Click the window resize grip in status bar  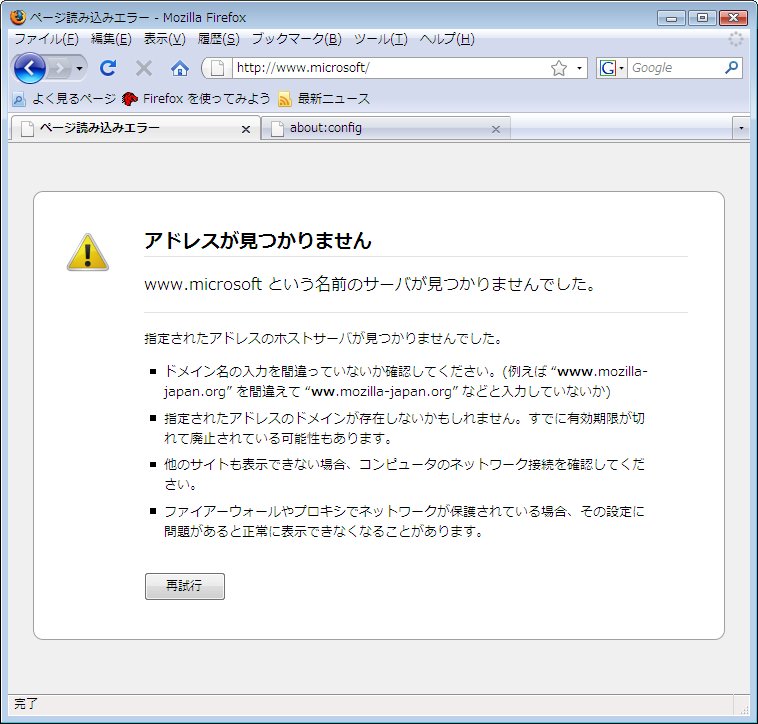tap(744, 709)
